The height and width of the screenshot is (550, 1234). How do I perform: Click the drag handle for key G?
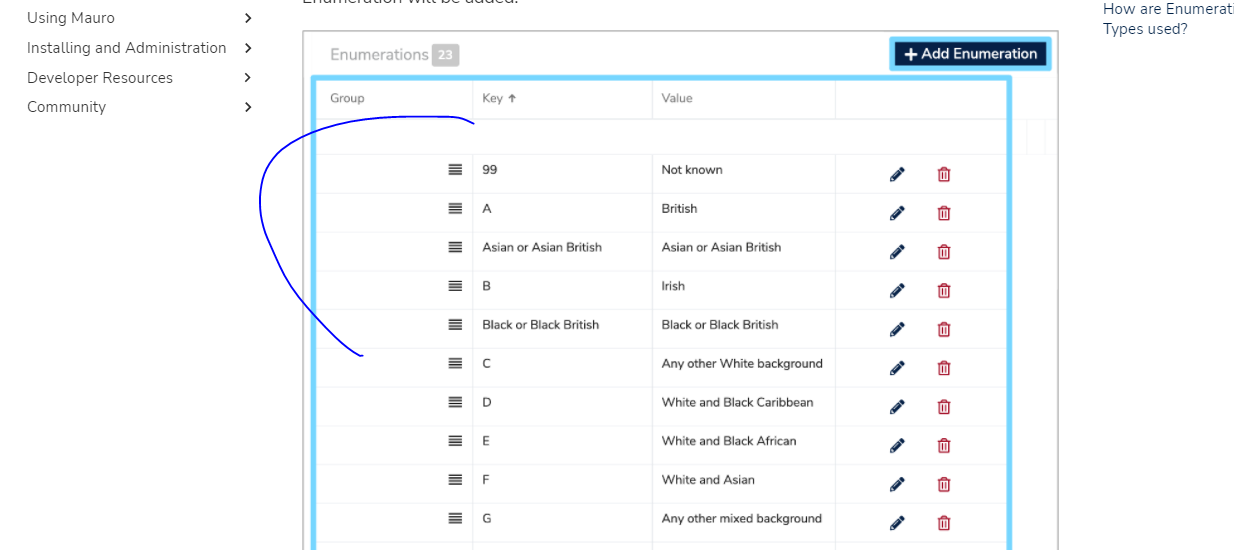tap(455, 519)
